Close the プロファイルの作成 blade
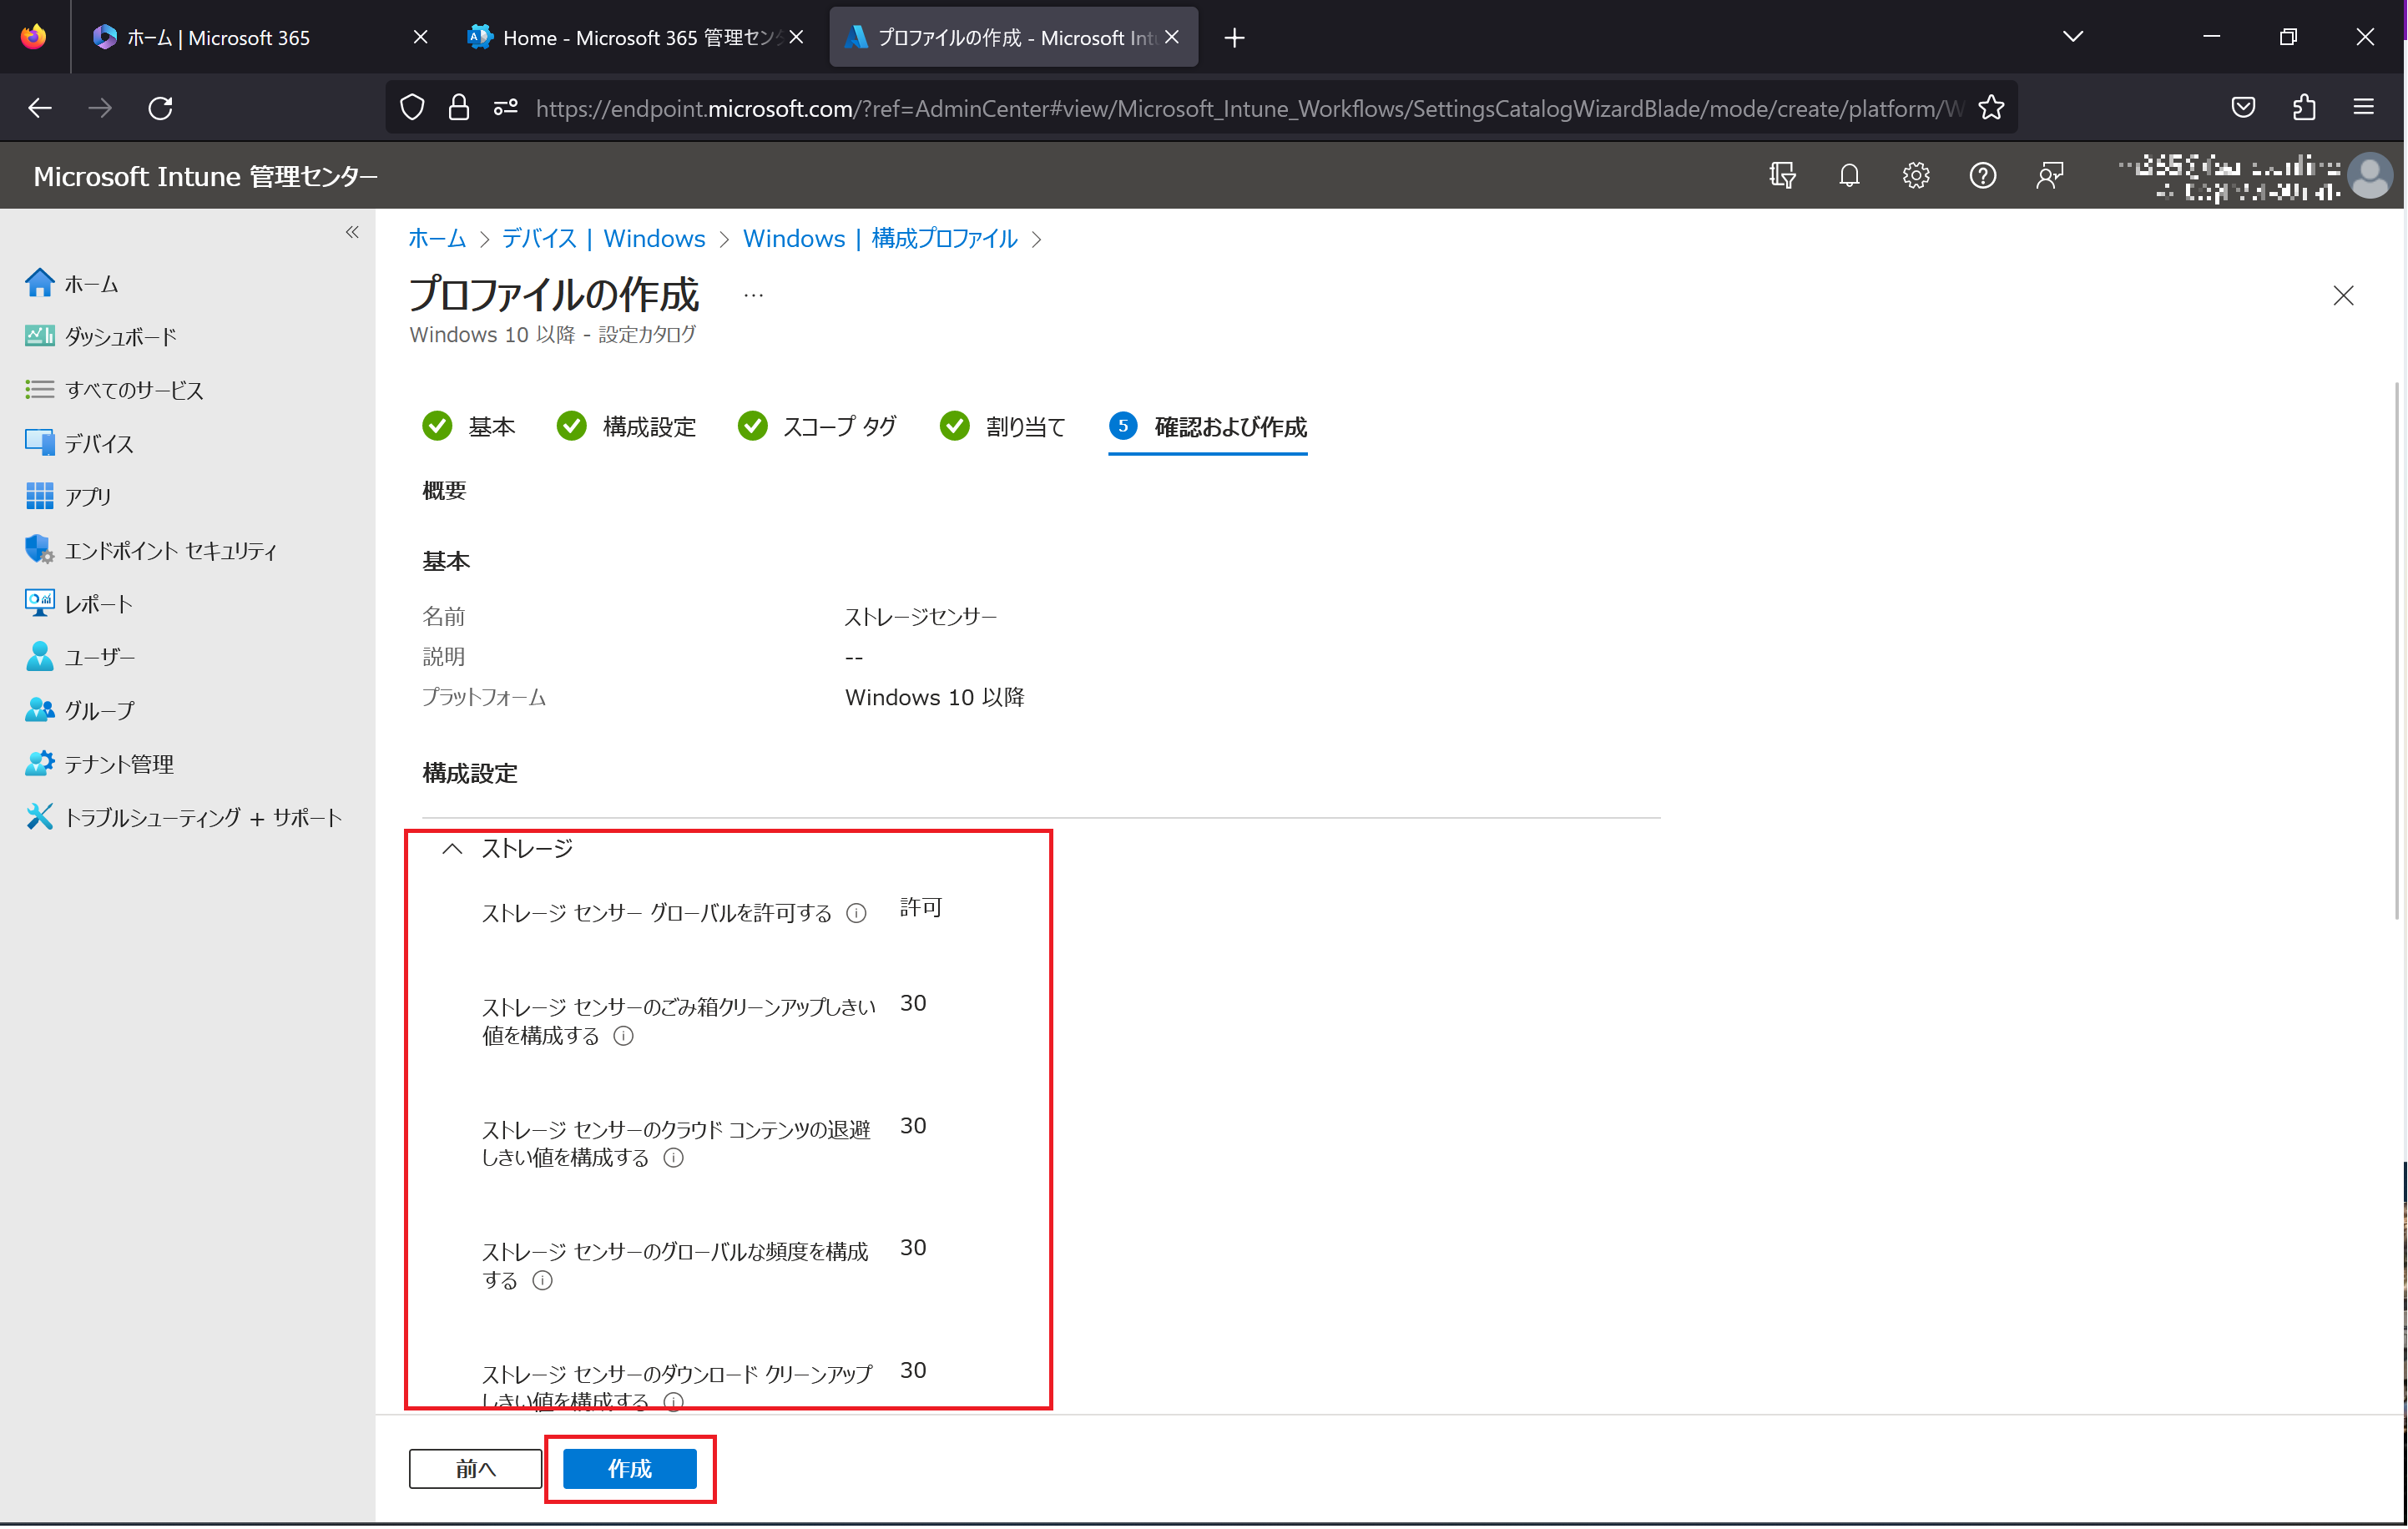The width and height of the screenshot is (2408, 1529). pos(2343,295)
